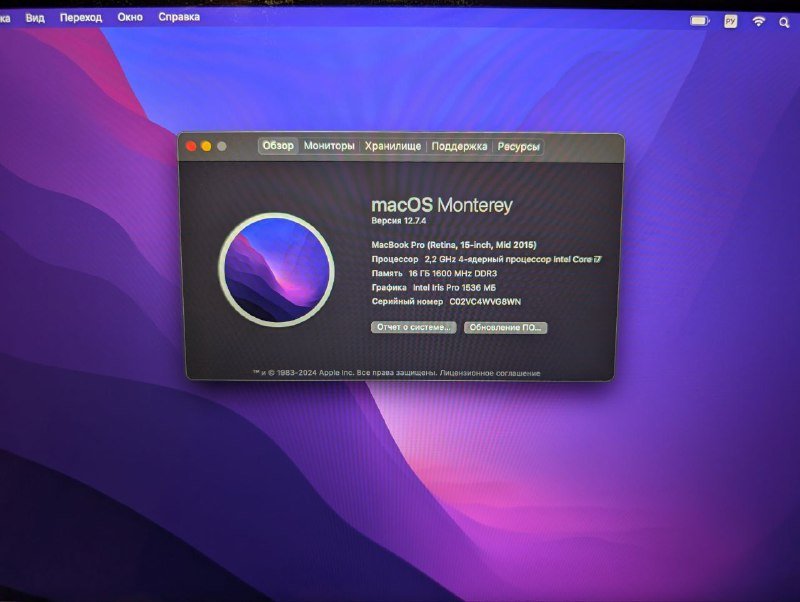Open Spotlight search from menu bar

pos(784,20)
